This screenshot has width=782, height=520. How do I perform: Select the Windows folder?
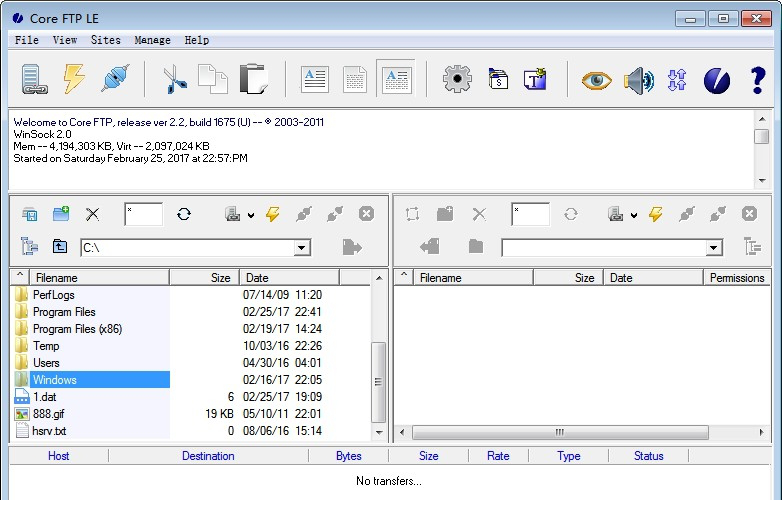click(x=92, y=379)
